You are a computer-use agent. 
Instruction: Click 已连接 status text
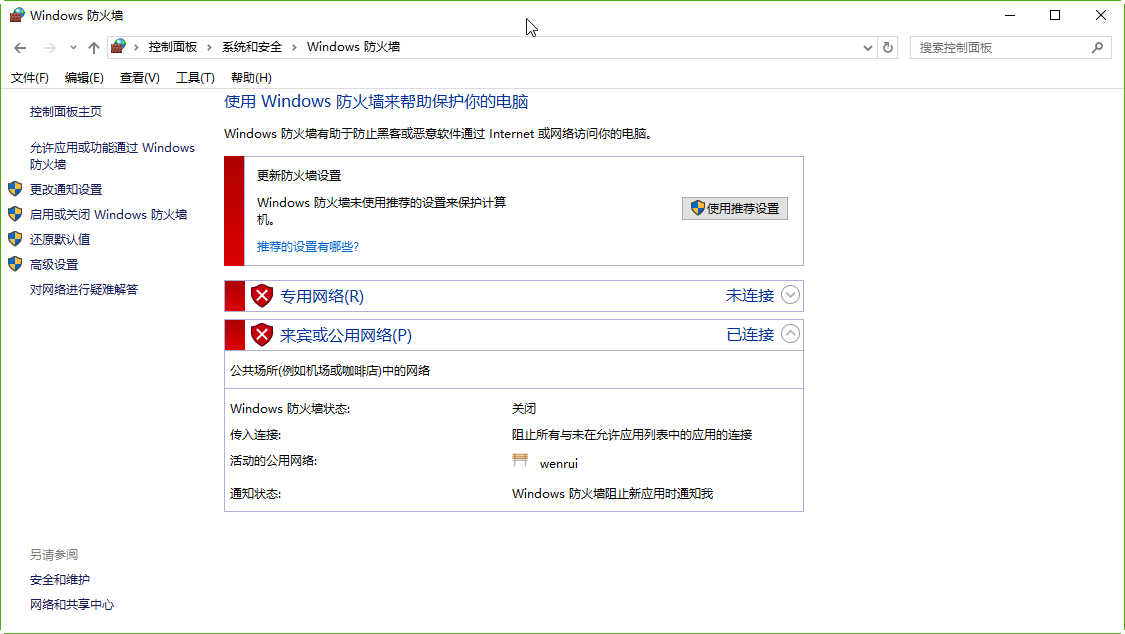point(750,334)
